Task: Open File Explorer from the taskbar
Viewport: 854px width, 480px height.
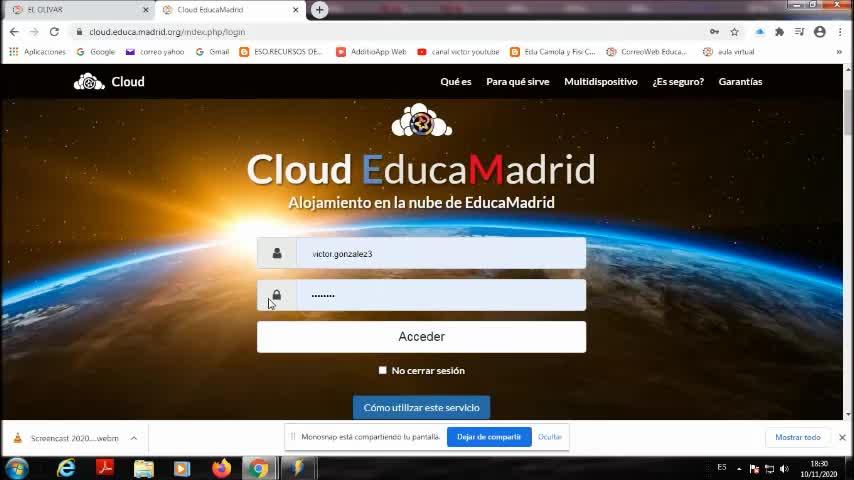Action: 144,469
